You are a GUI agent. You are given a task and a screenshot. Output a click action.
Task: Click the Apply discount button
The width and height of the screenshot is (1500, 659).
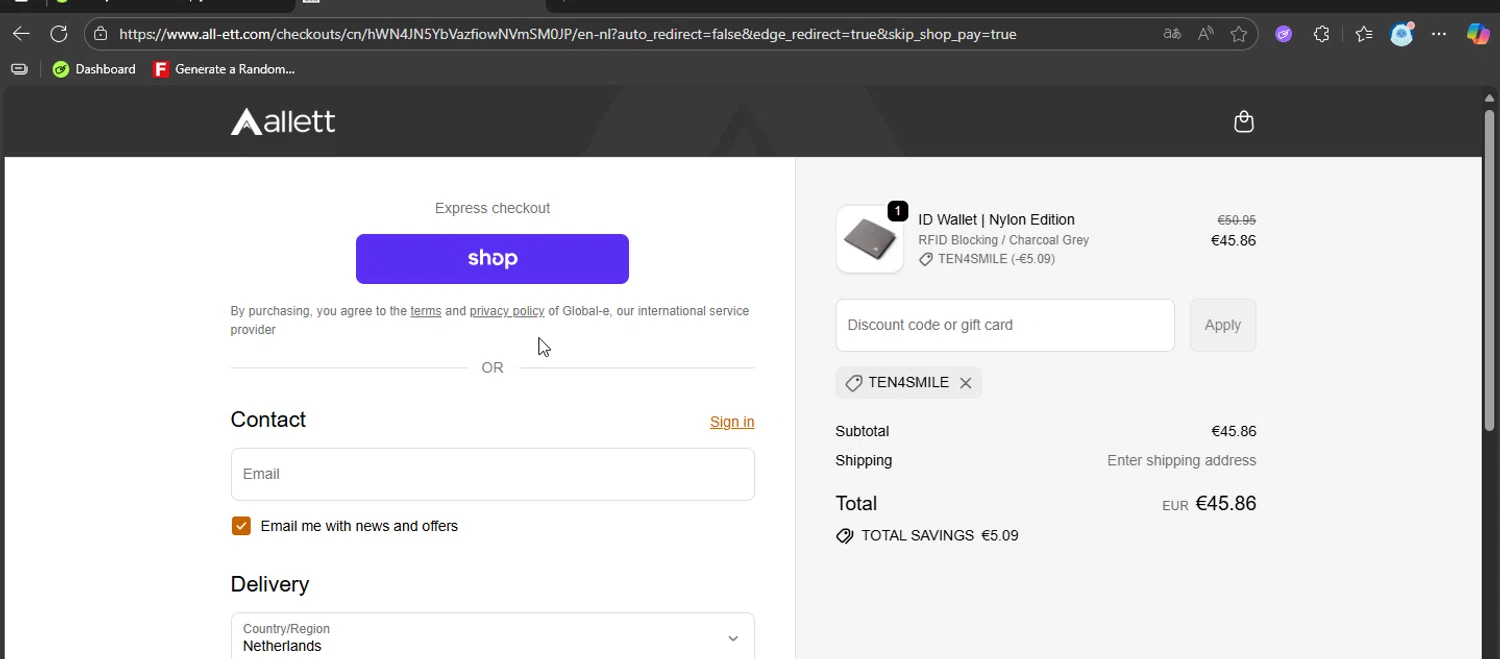coord(1222,325)
